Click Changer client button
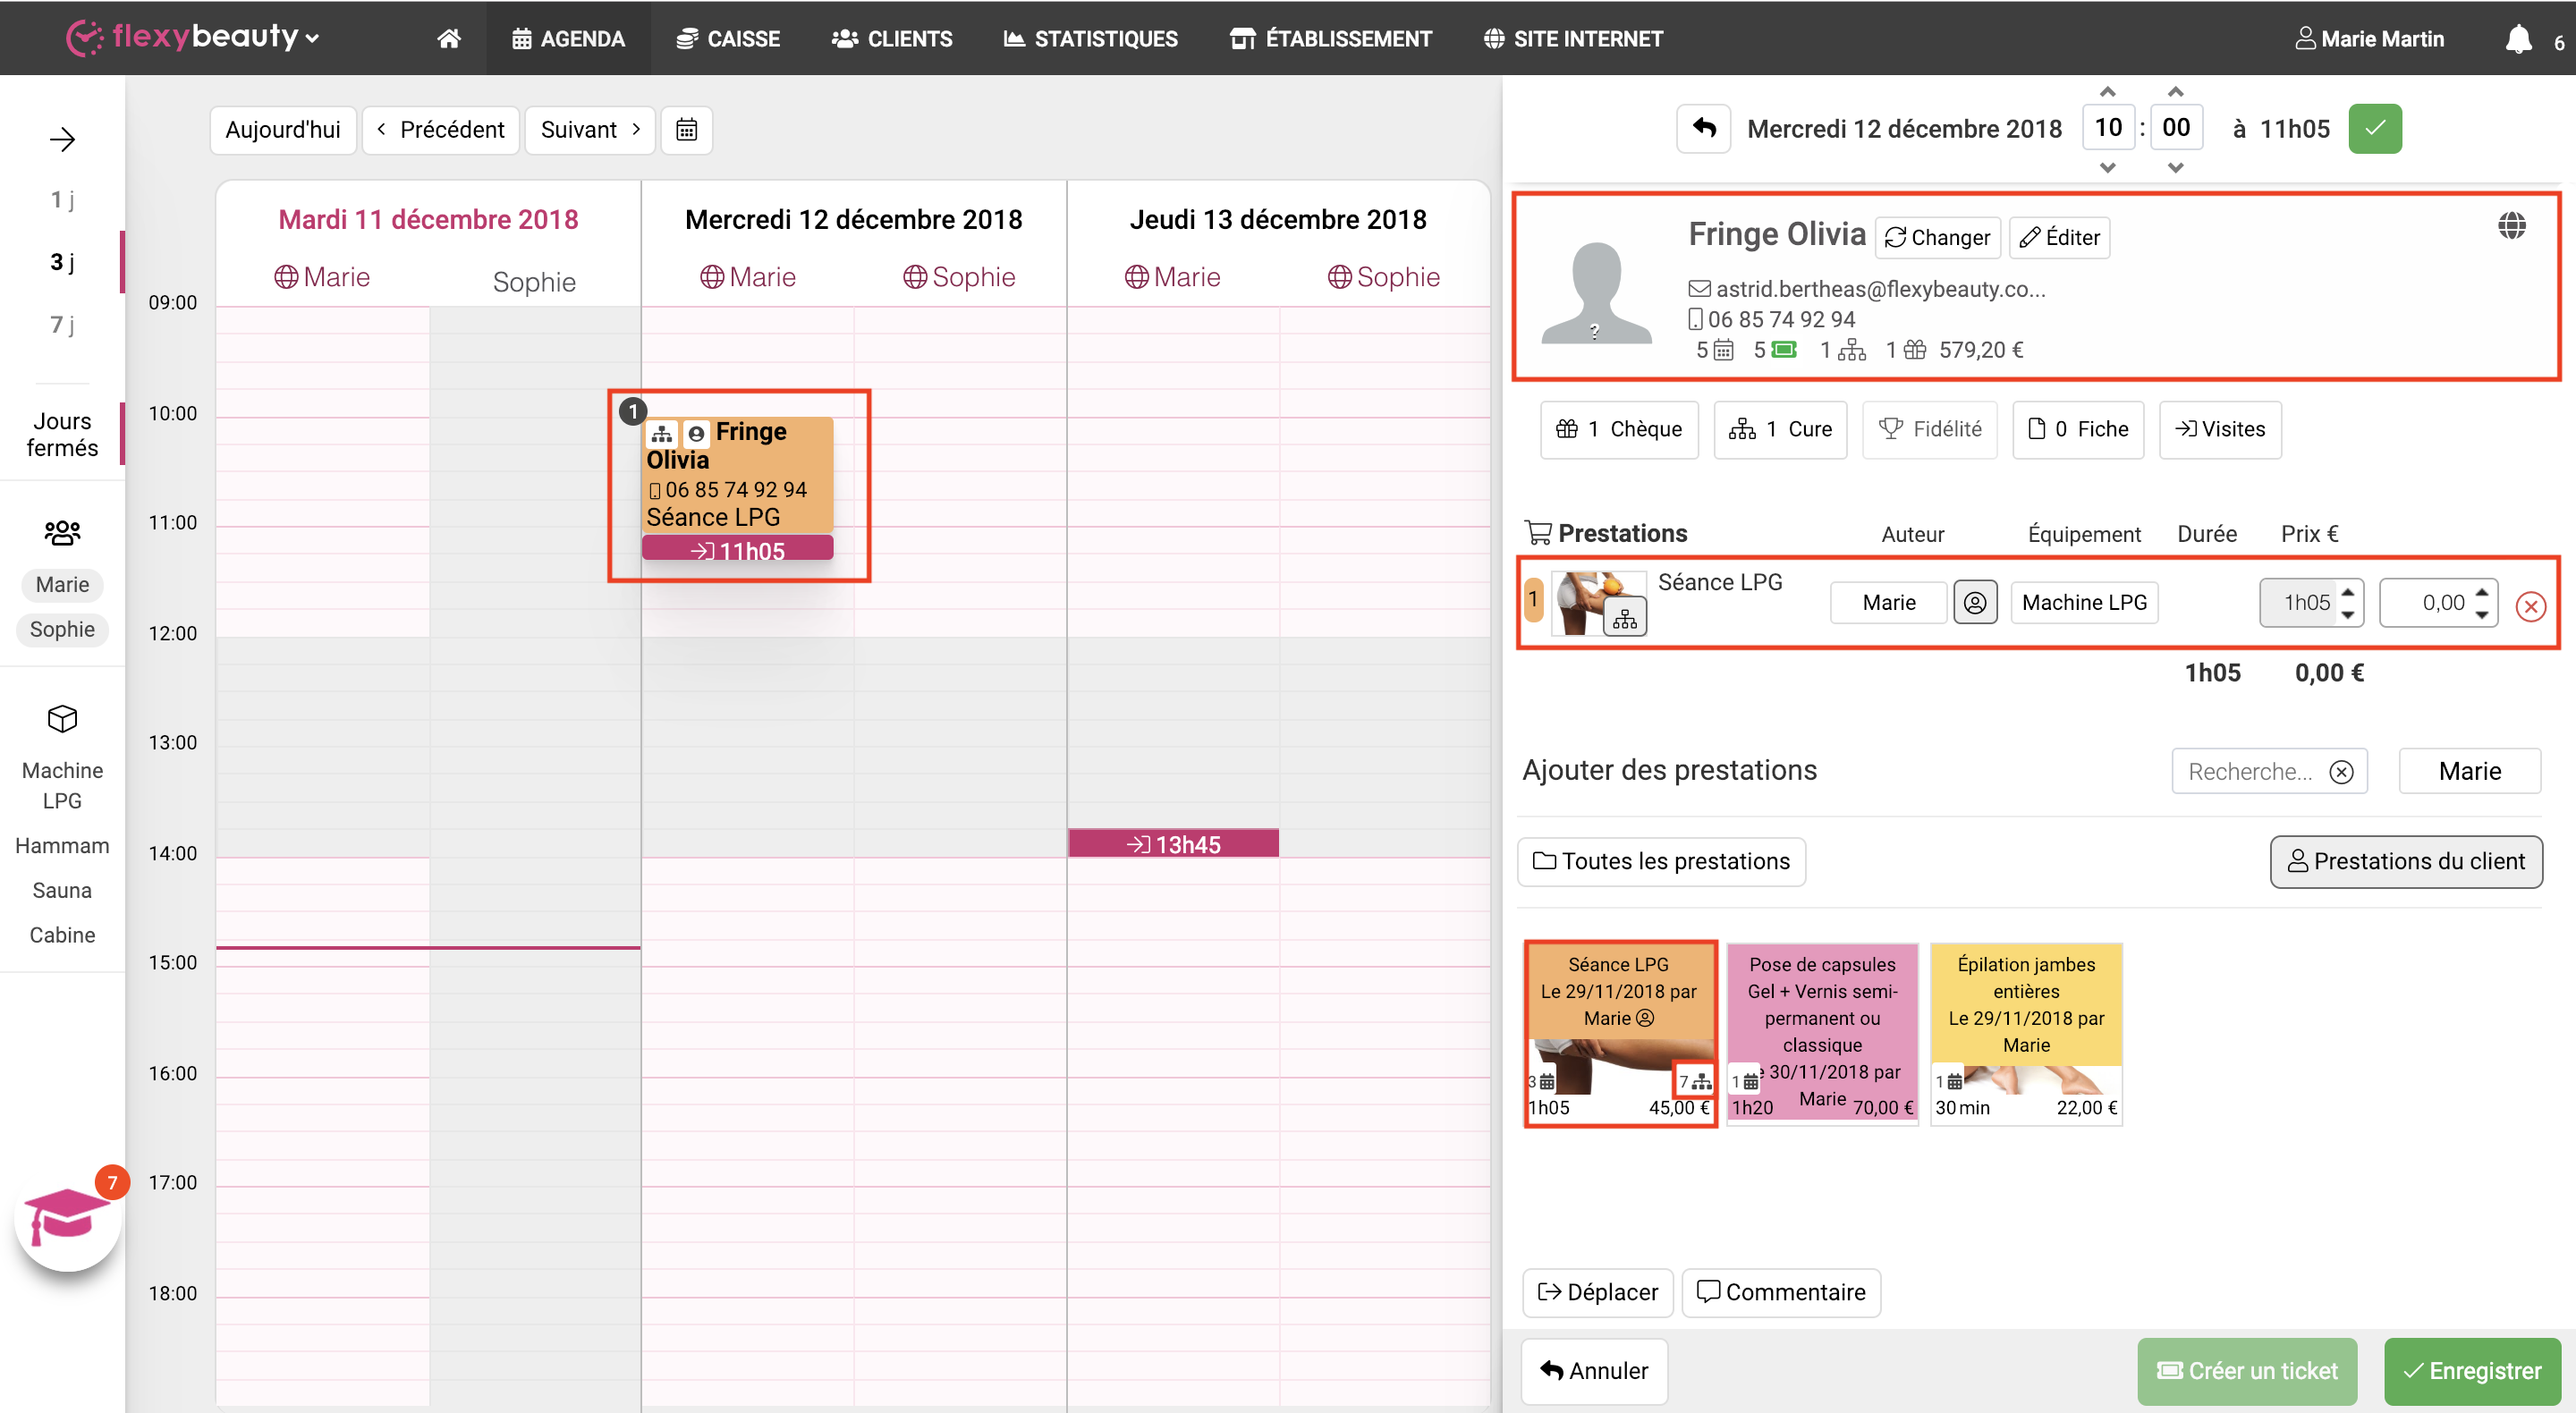2576x1413 pixels. [1937, 237]
